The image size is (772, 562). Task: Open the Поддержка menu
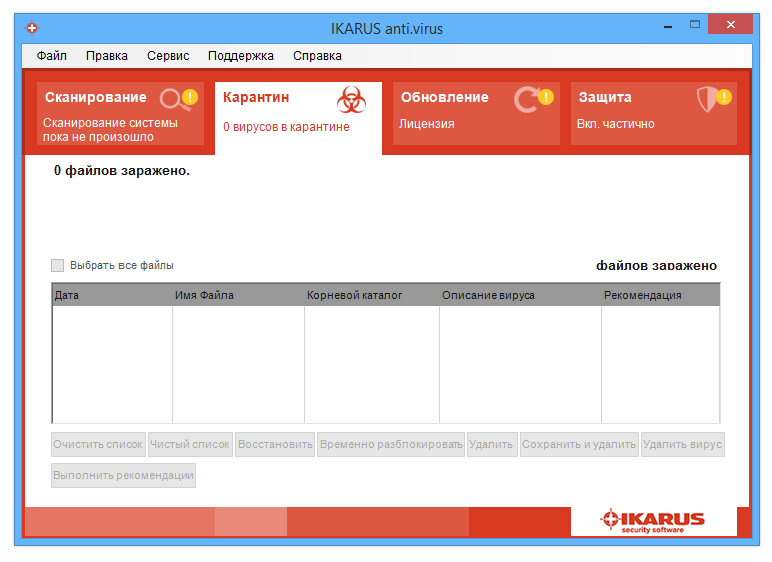tap(241, 56)
